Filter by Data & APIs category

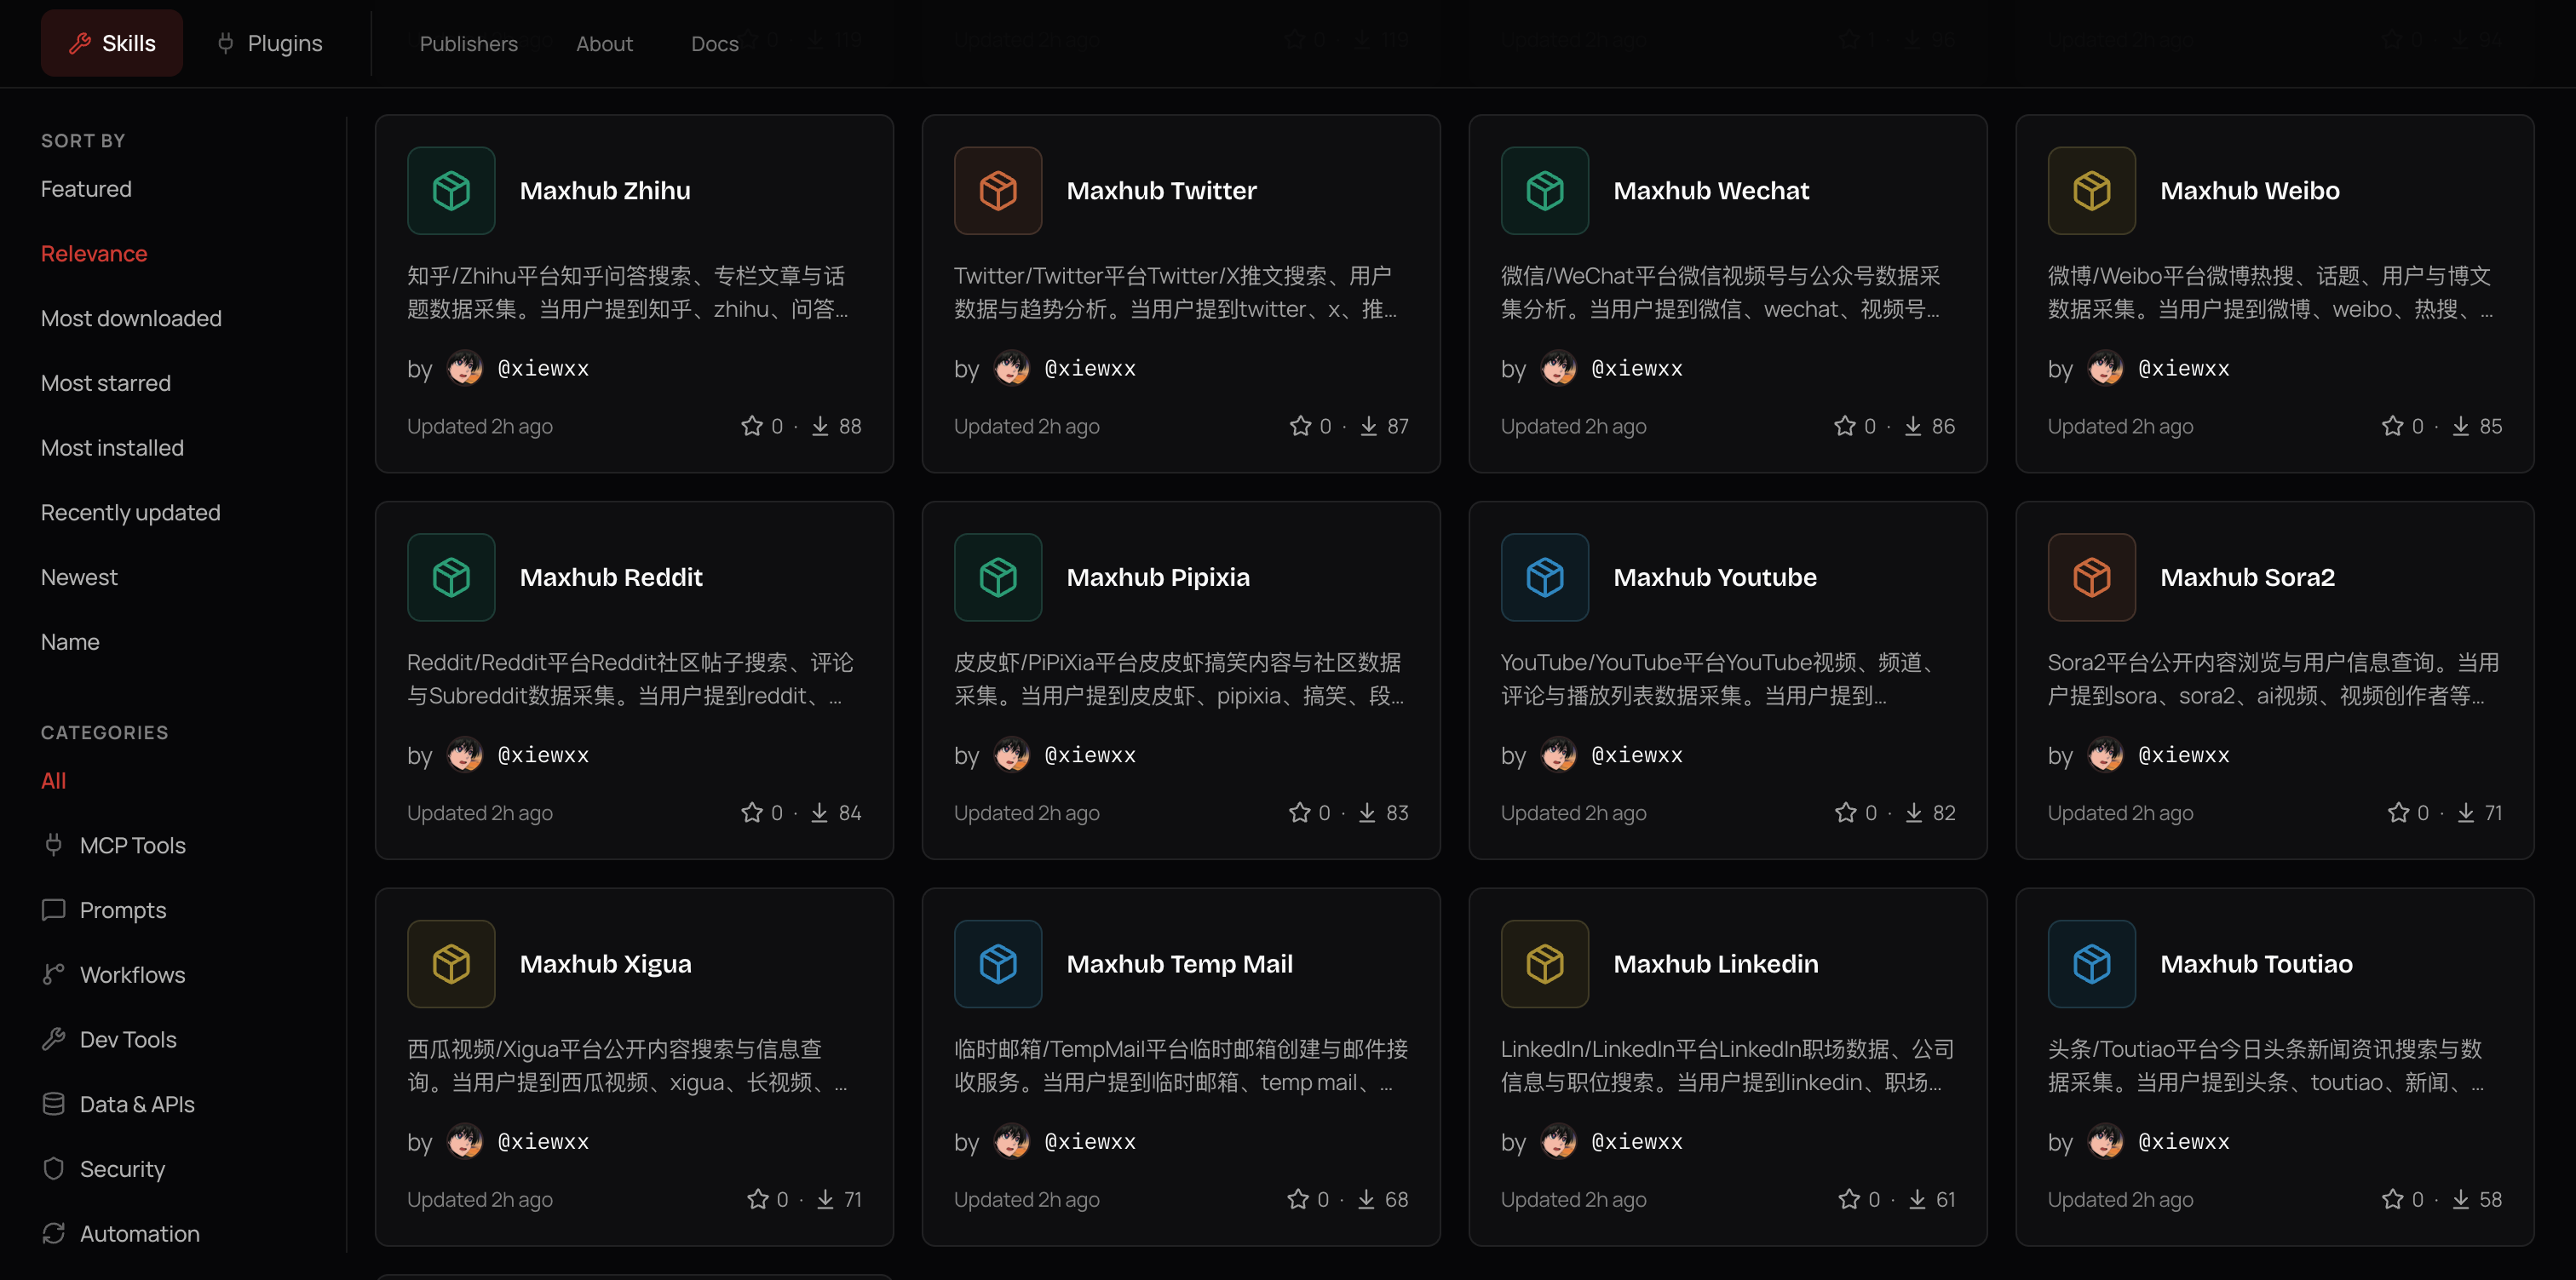pos(118,1104)
